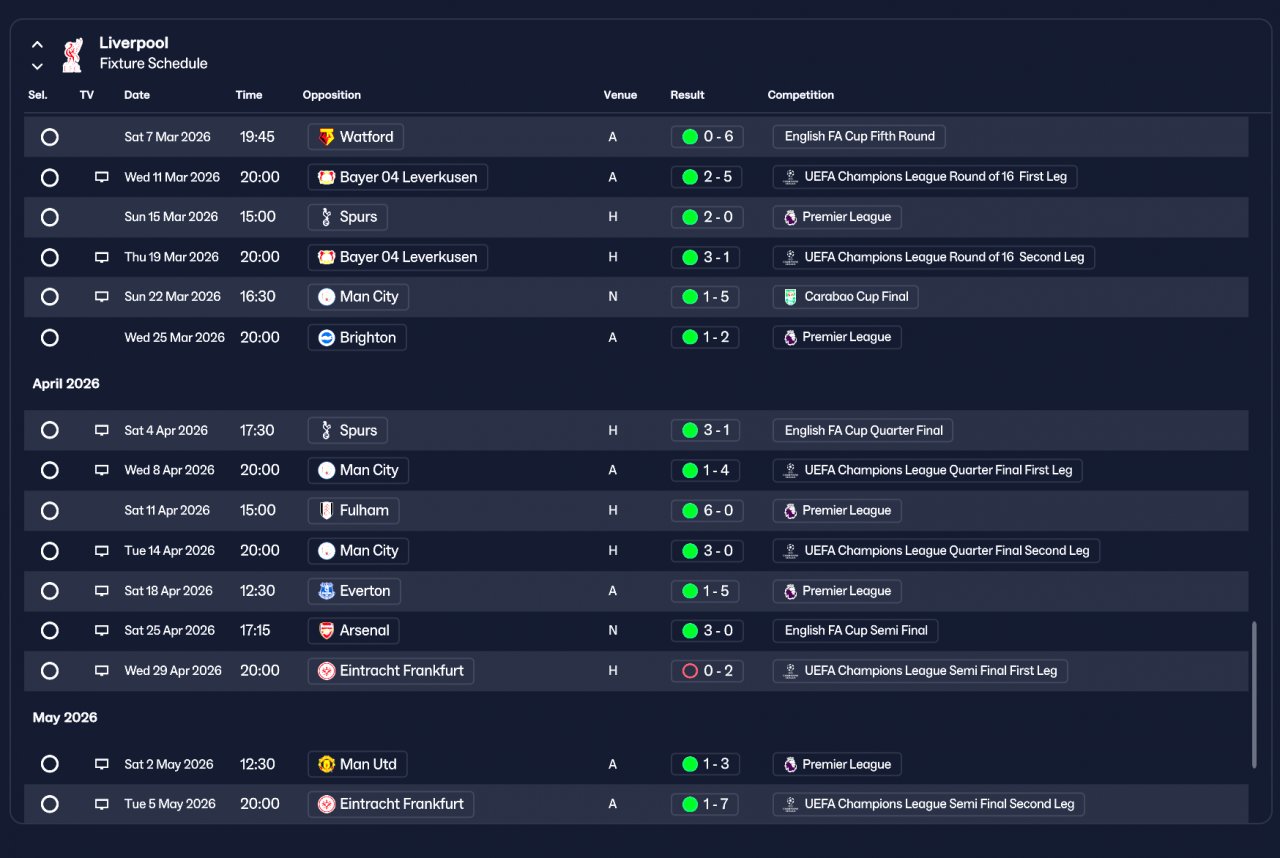Select radio for Leverkusen 11 Mar match

[49, 177]
